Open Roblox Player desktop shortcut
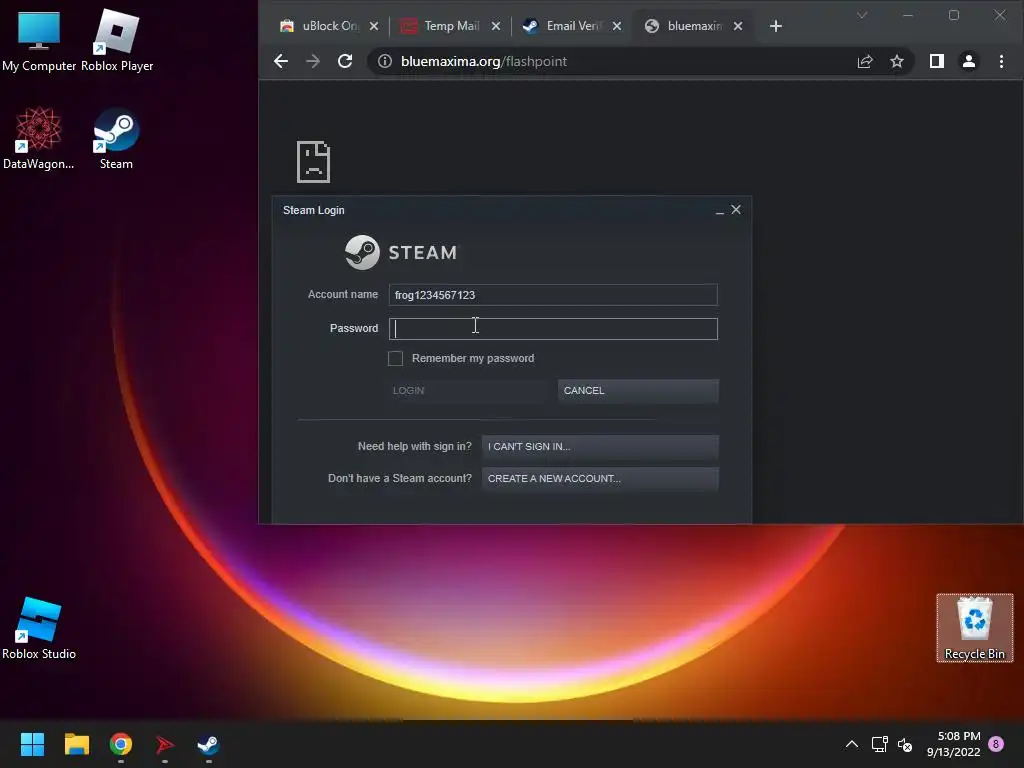The image size is (1024, 768). coord(117,40)
